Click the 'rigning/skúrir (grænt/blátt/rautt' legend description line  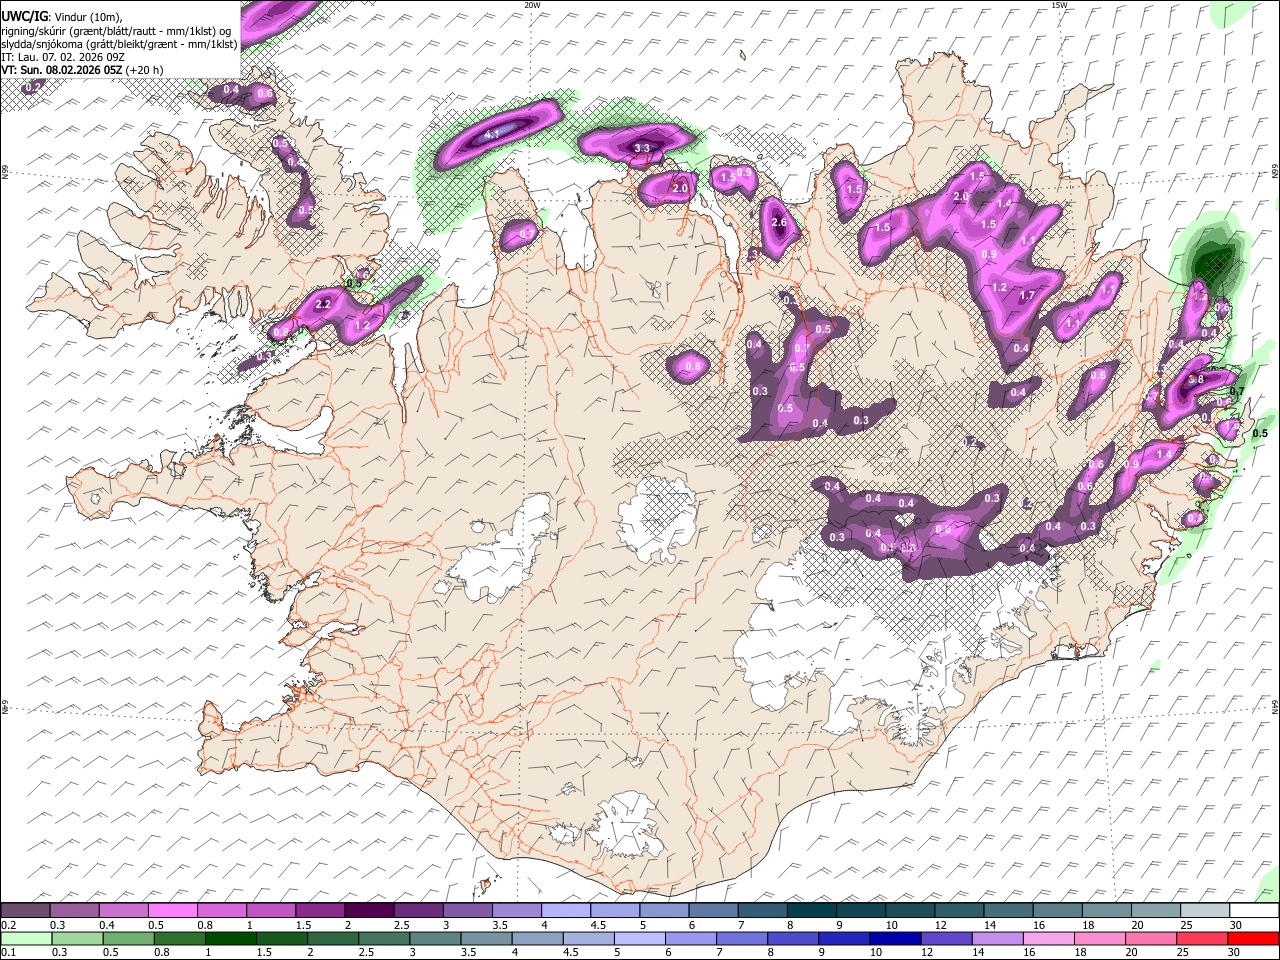pyautogui.click(x=117, y=30)
